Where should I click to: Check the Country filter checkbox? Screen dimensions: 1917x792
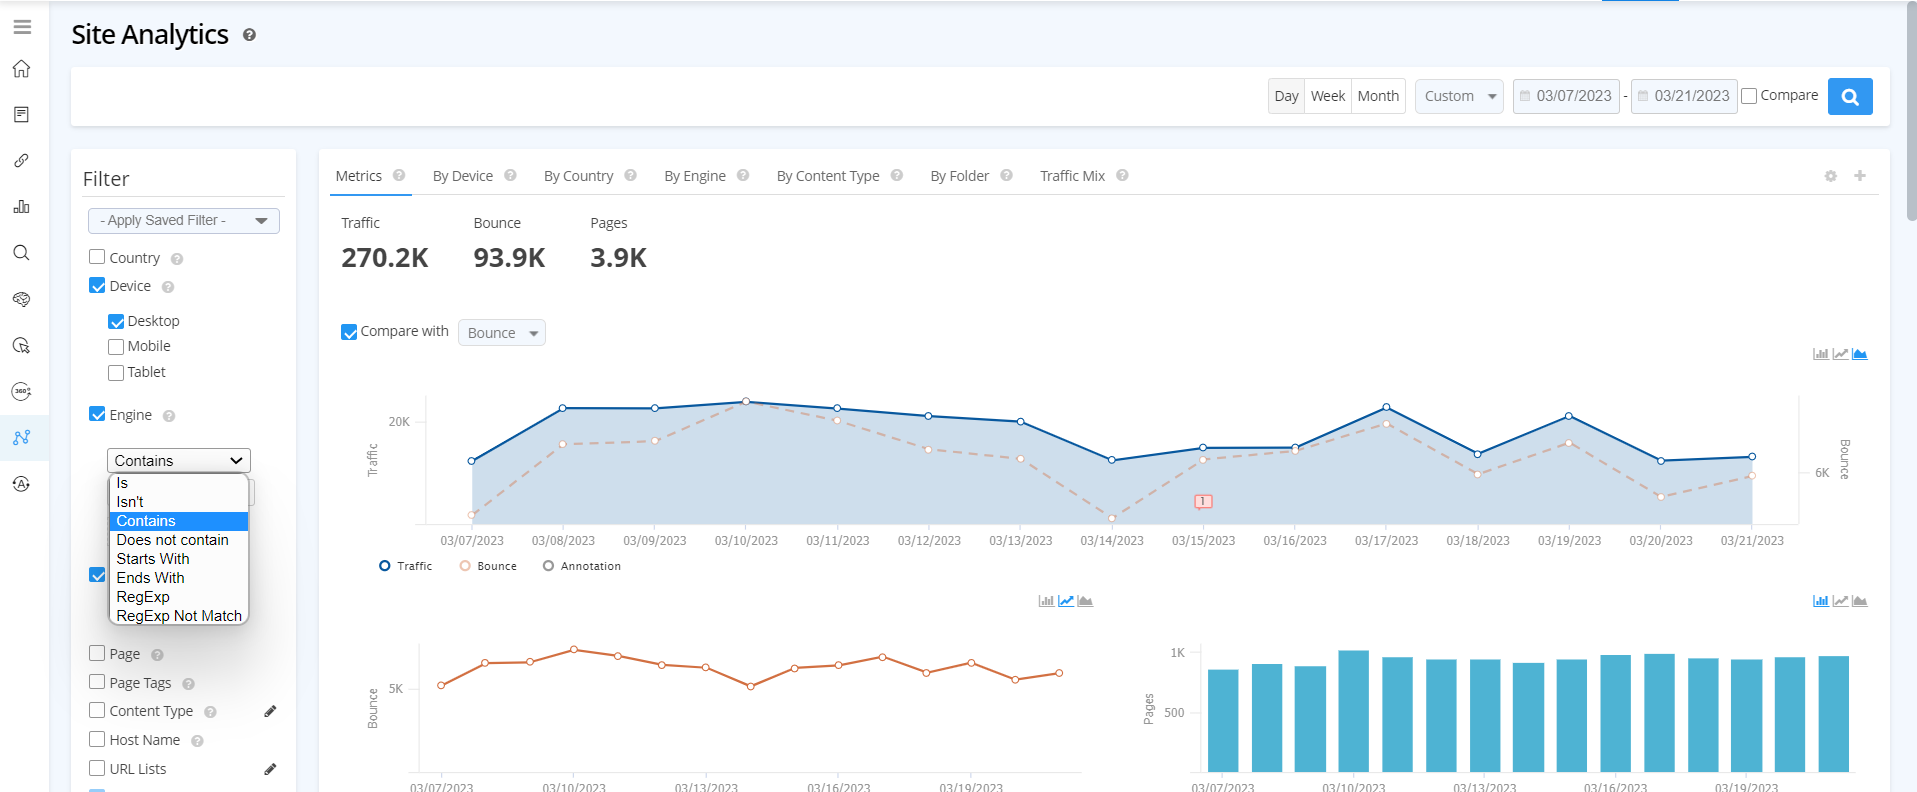click(97, 257)
